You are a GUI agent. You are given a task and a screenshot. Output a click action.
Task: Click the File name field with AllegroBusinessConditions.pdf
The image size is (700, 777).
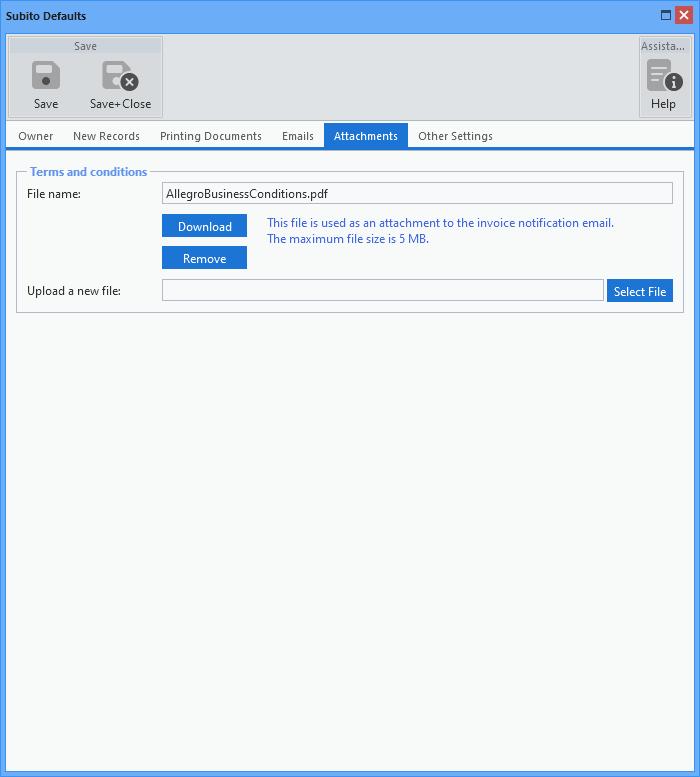417,193
